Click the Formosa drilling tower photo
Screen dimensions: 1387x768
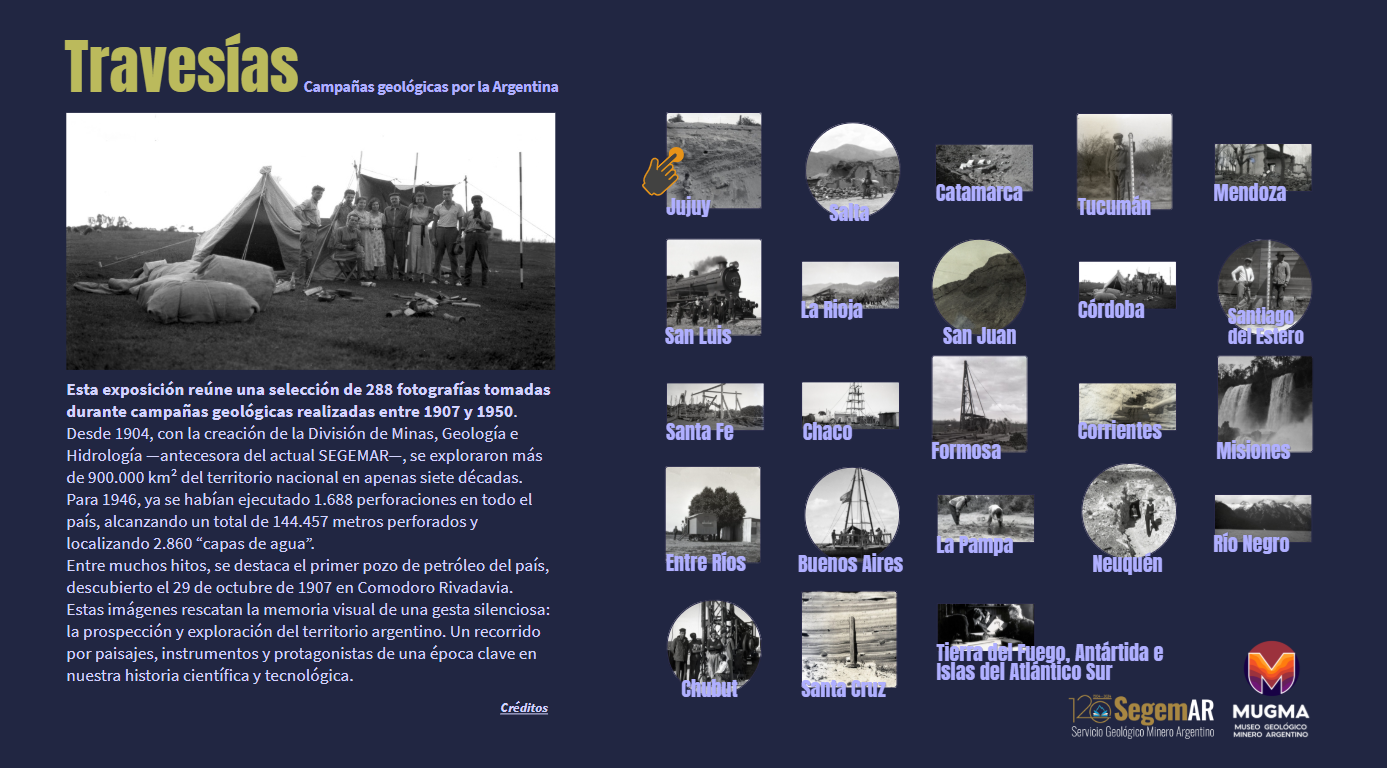coord(978,403)
